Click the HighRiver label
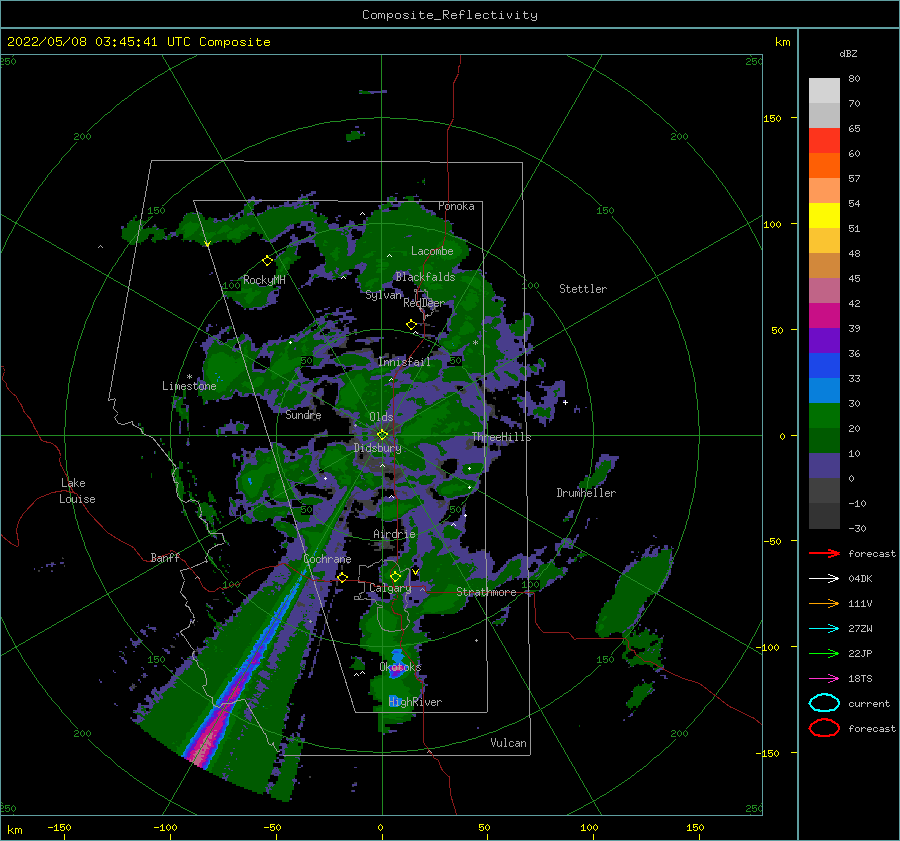Image resolution: width=900 pixels, height=841 pixels. click(415, 702)
